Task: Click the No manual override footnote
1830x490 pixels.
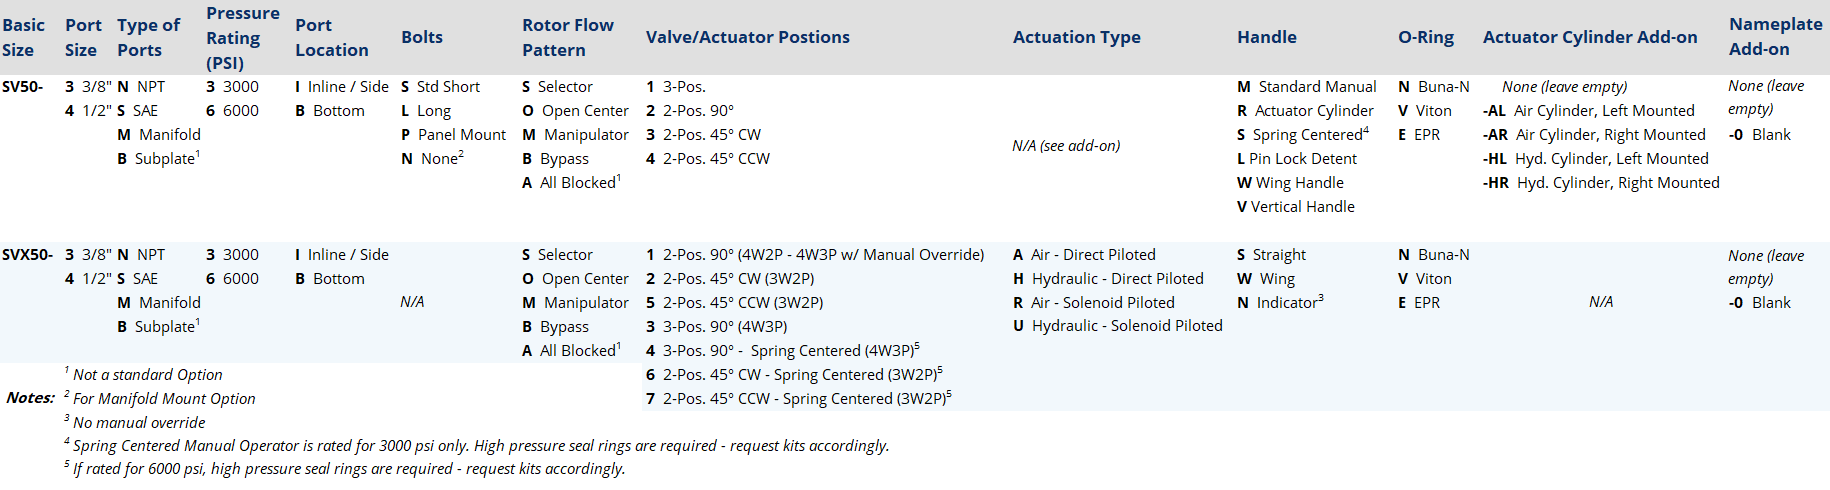Action: (135, 422)
